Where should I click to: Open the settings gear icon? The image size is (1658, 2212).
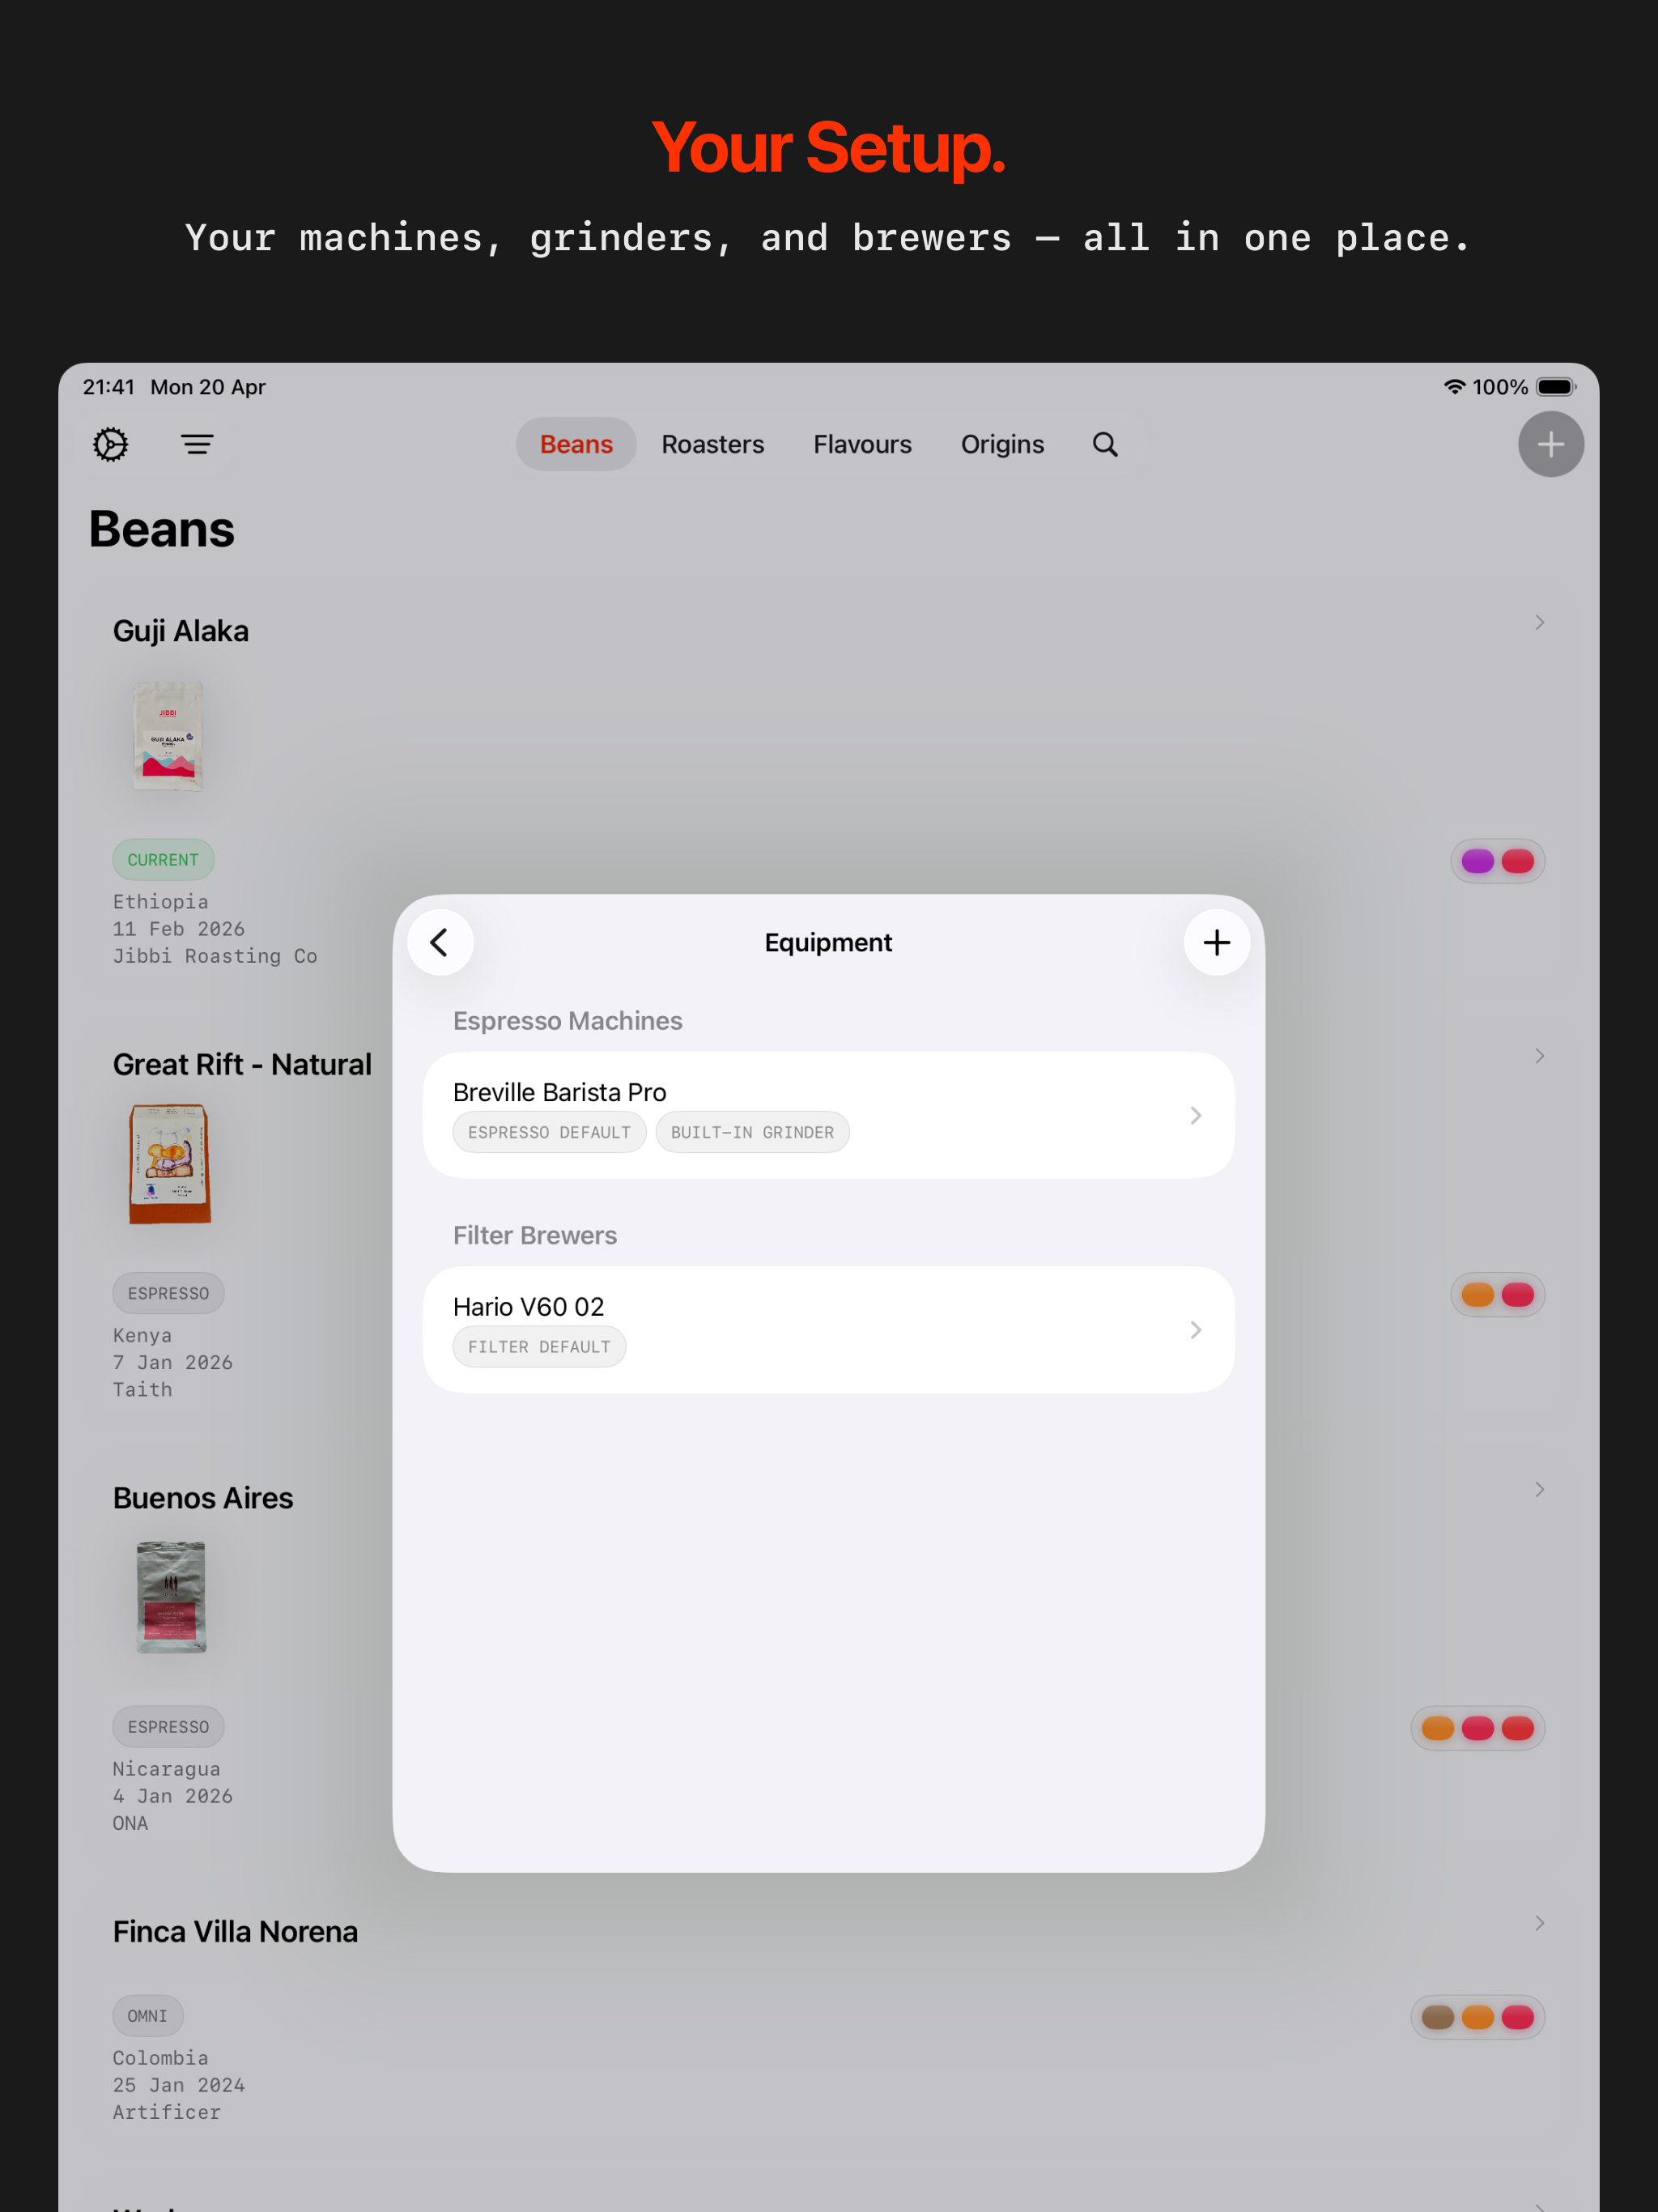111,444
